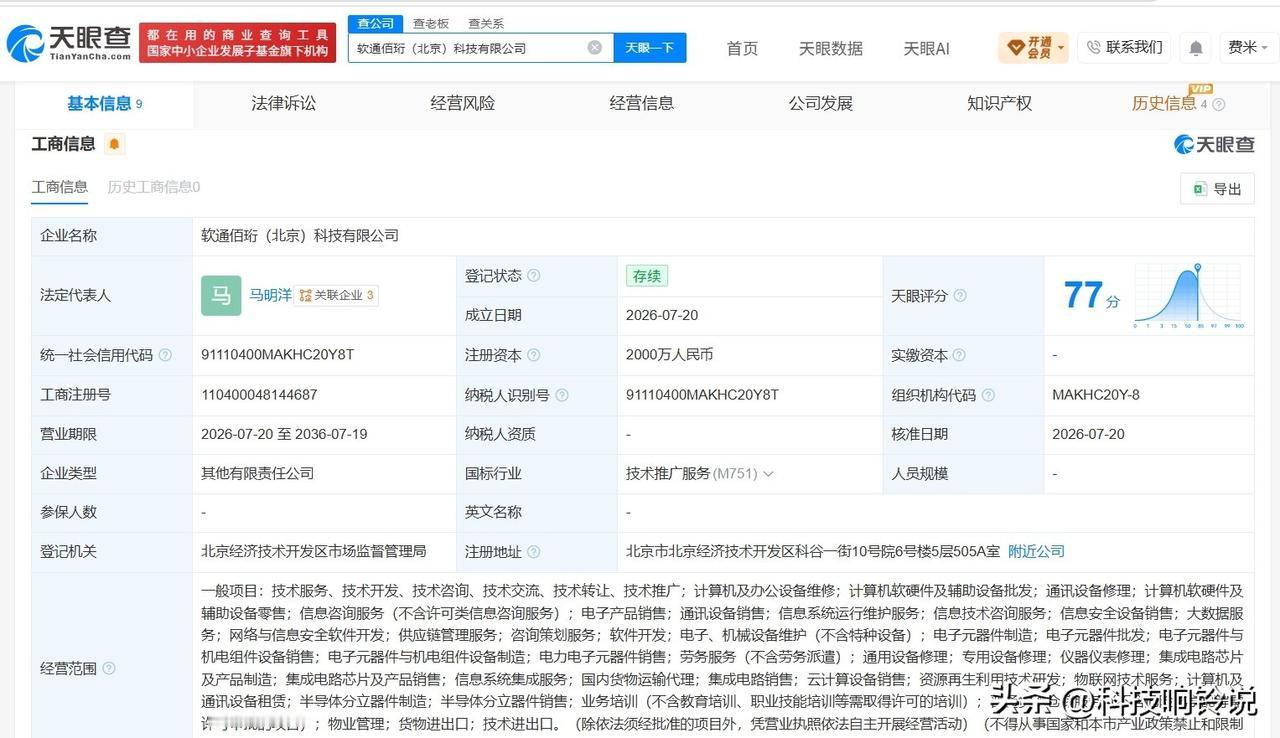
Task: Click the help icon next to 注册资本
Action: click(534, 355)
